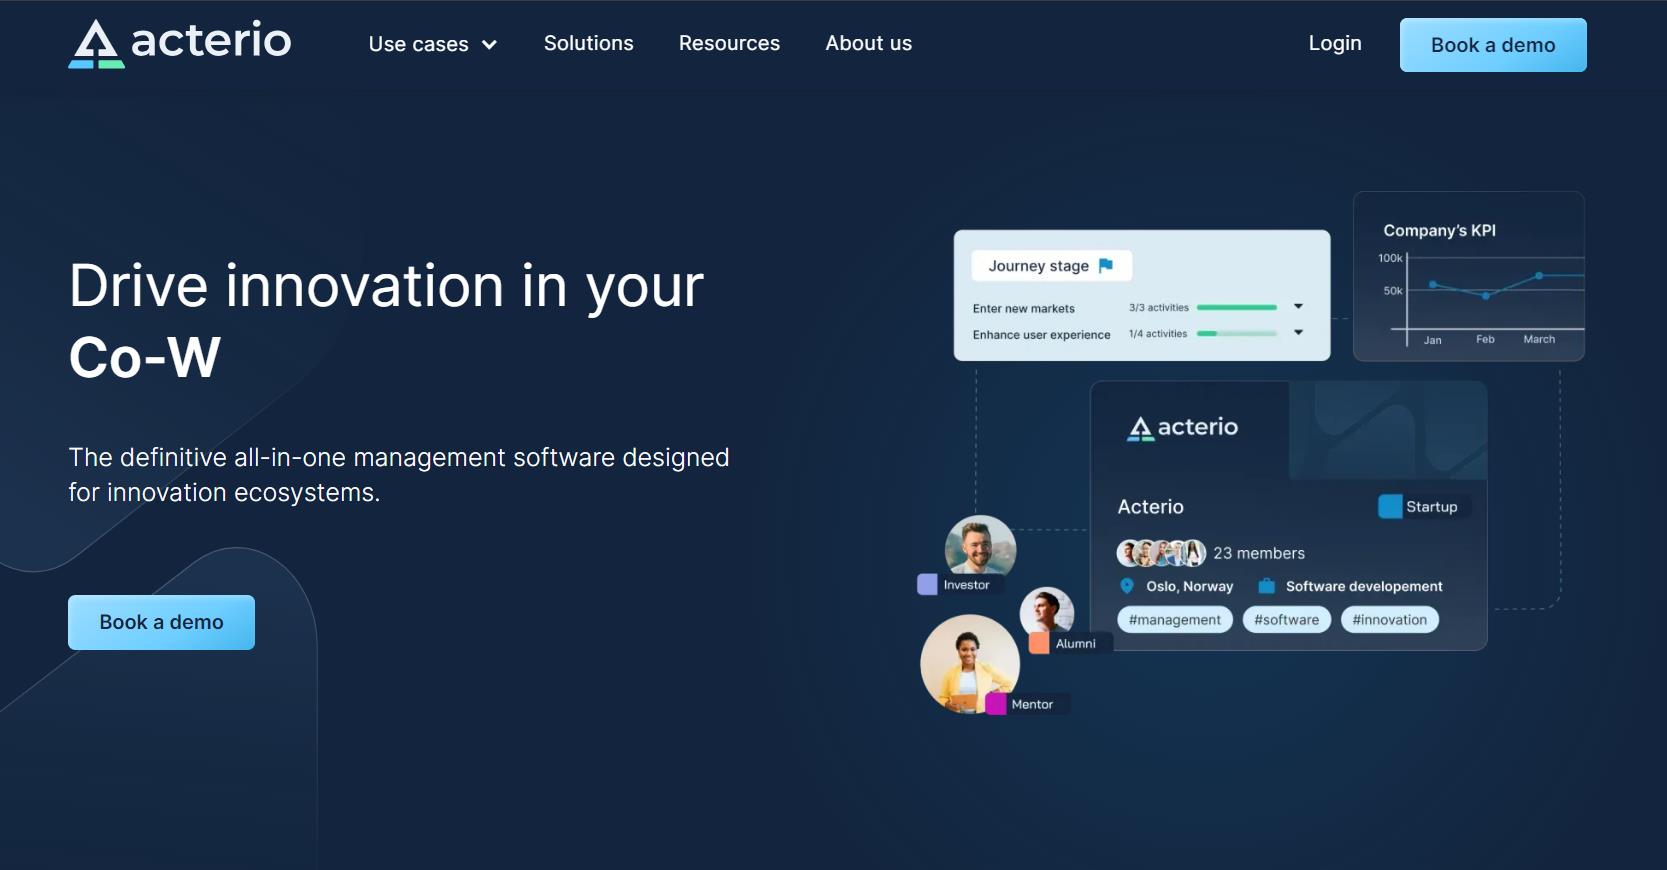Click the Mentor profile photo
The width and height of the screenshot is (1667, 870).
968,662
